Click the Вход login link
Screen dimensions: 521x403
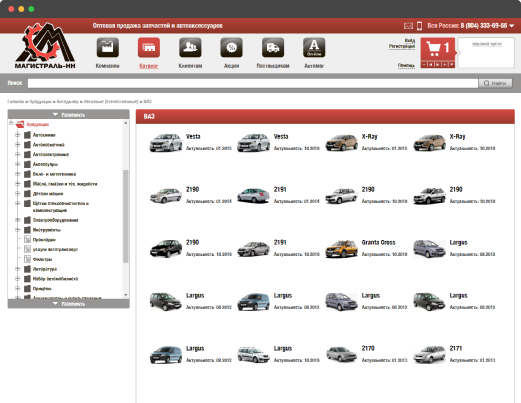coord(410,41)
